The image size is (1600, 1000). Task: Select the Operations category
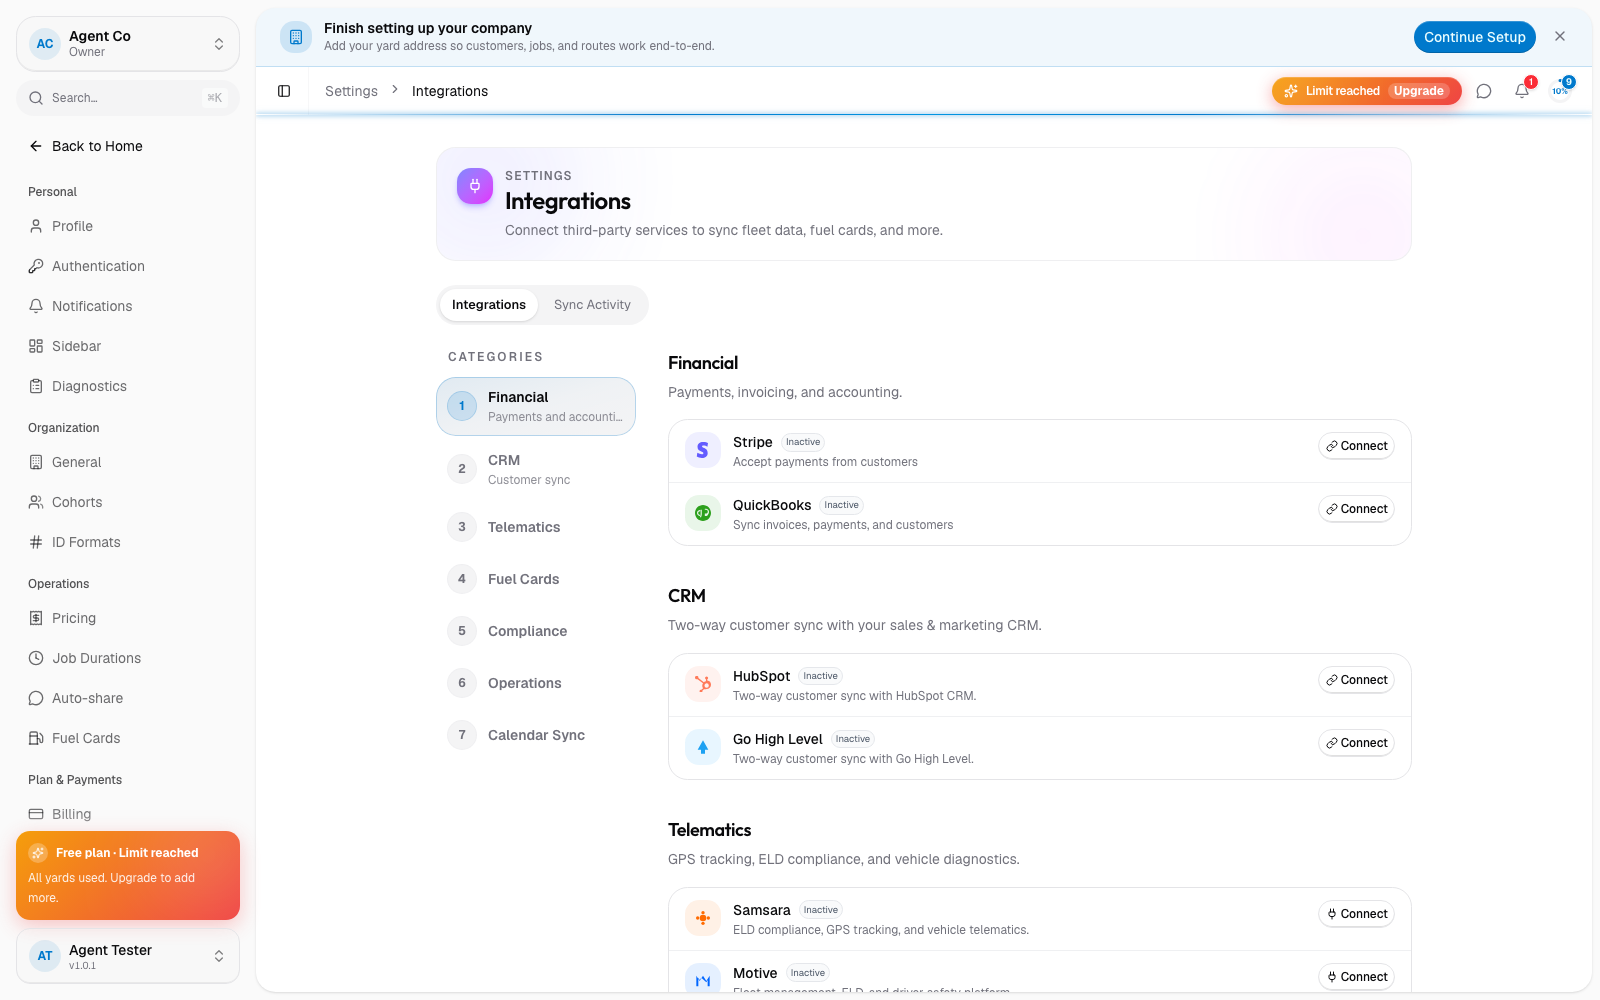pyautogui.click(x=536, y=683)
